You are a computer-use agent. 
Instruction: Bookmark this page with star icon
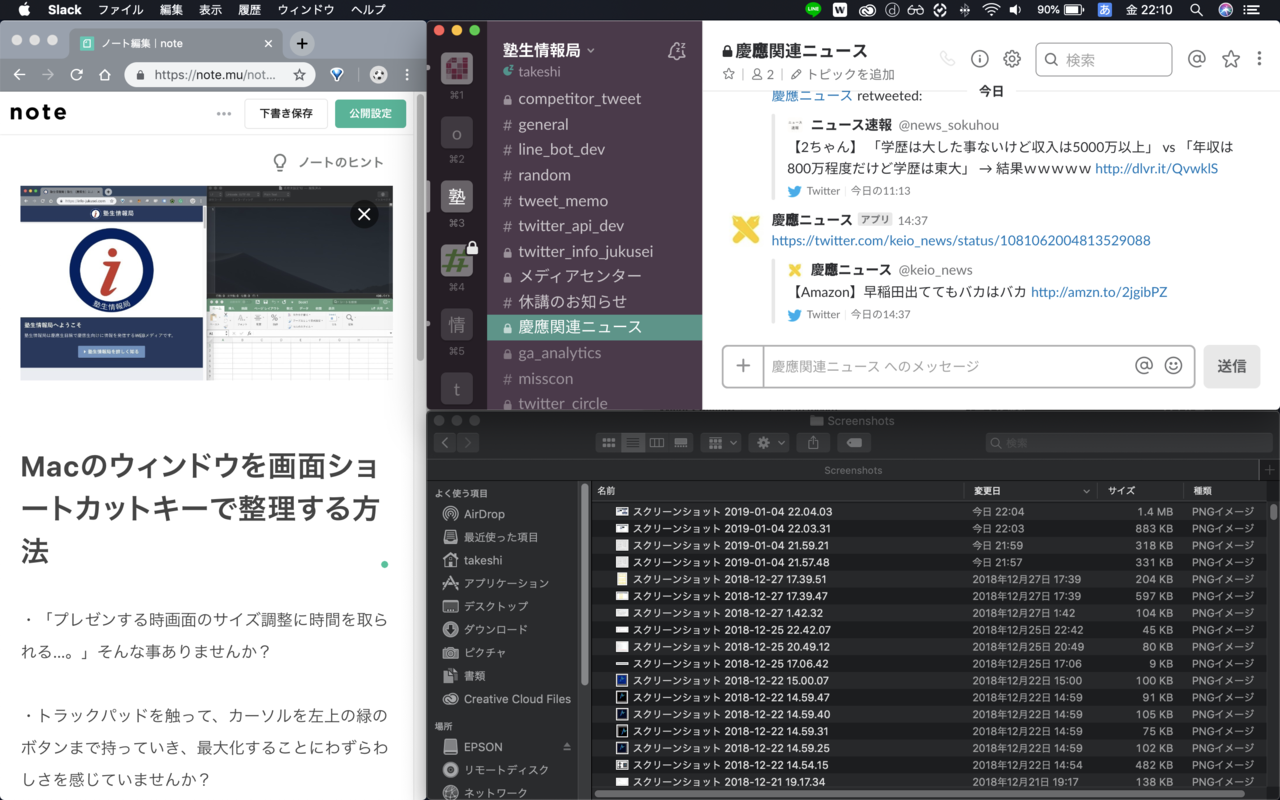click(299, 75)
